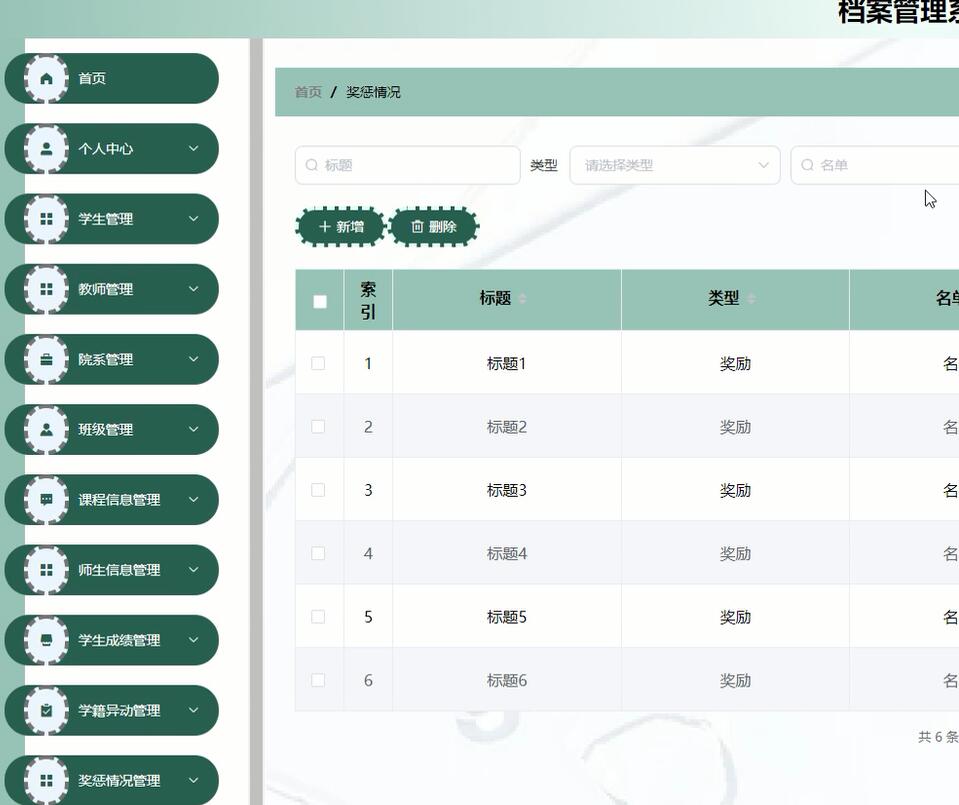Viewport: 959px width, 805px height.
Task: Click the plus icon inside 新增 button
Action: pos(324,226)
